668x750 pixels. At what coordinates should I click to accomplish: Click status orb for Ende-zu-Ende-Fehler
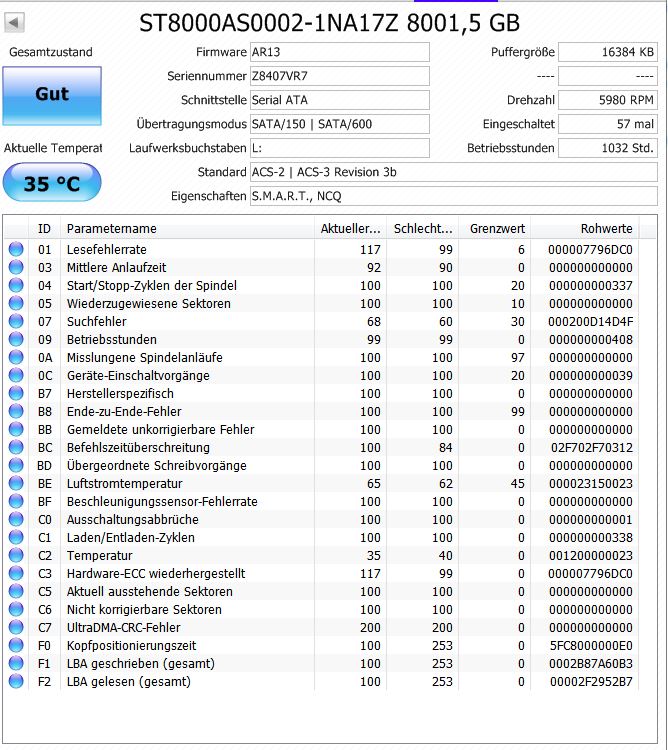point(16,411)
